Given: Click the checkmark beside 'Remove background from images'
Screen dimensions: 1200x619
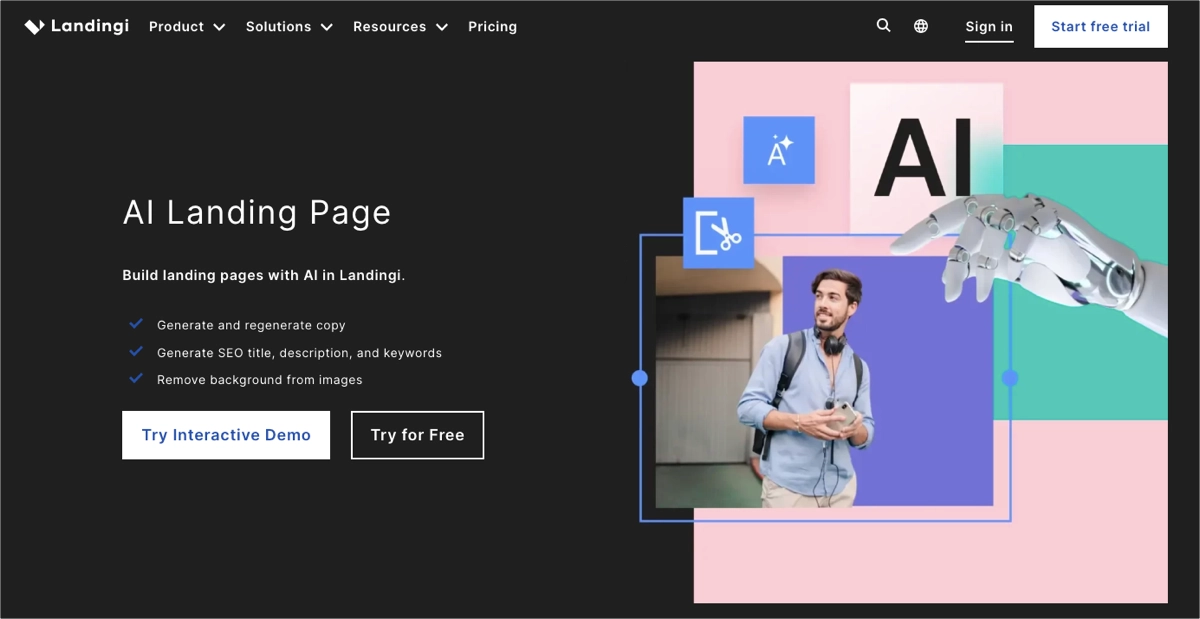Looking at the screenshot, I should coord(136,377).
